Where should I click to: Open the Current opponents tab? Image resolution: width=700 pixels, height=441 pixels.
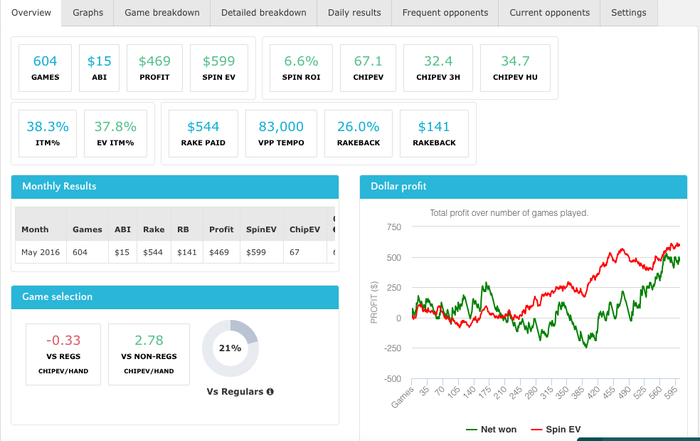click(x=549, y=12)
